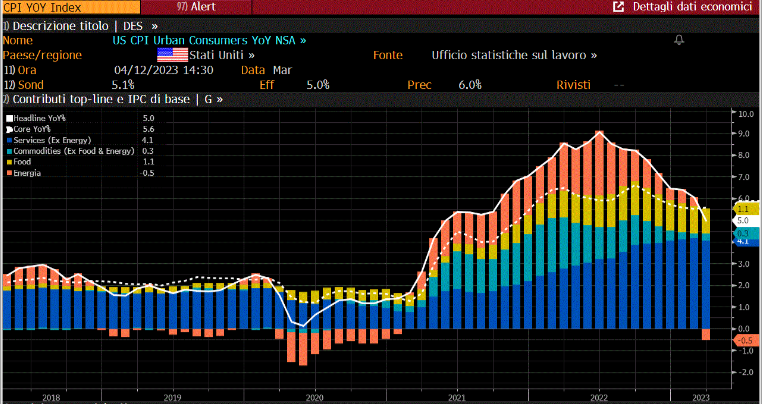Toggle the Services (Ex Energy) legend series
The image size is (762, 404).
click(50, 140)
